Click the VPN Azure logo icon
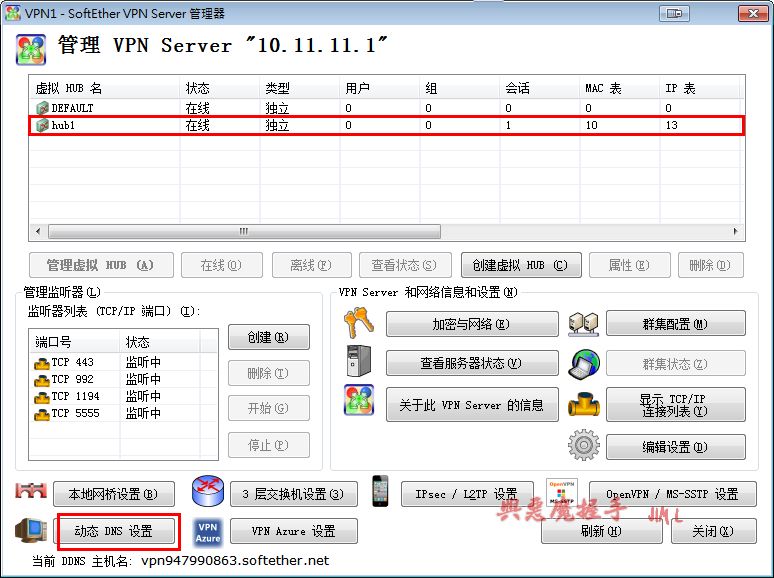 208,533
